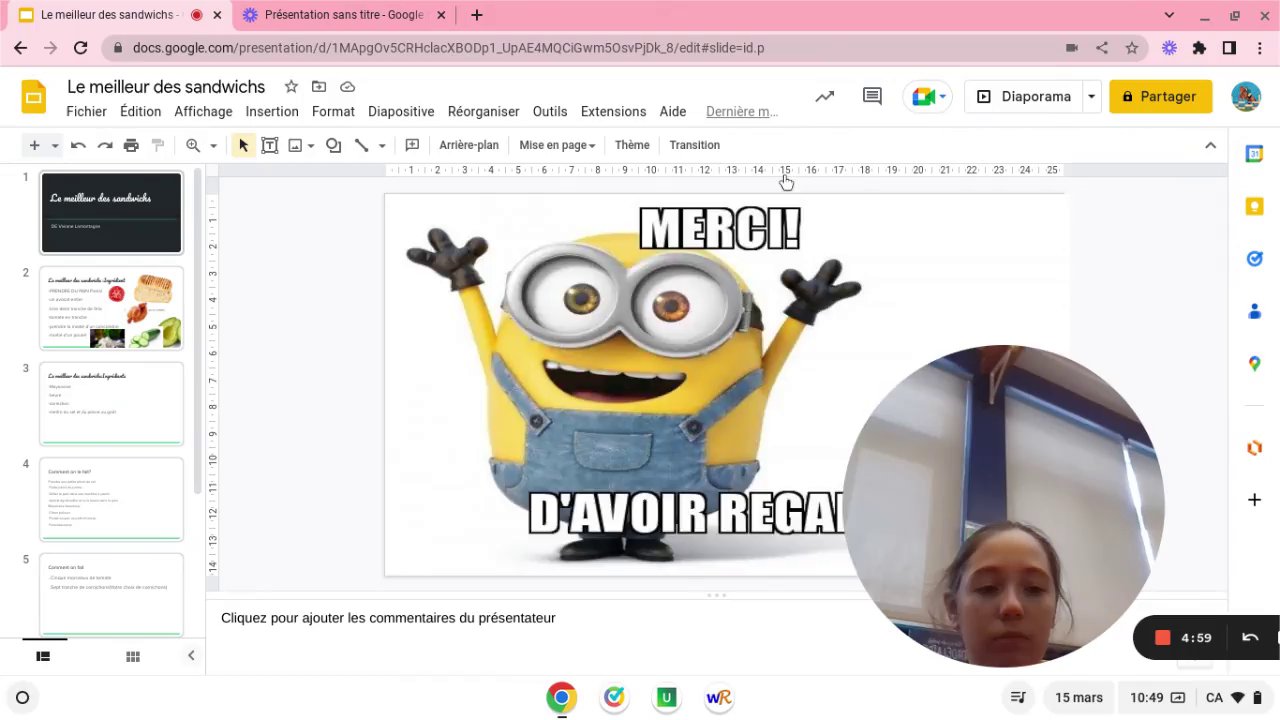Screen dimensions: 1280x720
Task: Open comment history icon
Action: [872, 97]
